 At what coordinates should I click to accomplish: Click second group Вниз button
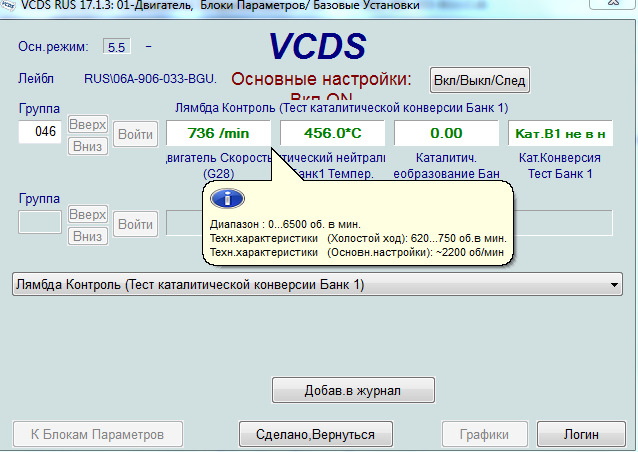tap(87, 236)
